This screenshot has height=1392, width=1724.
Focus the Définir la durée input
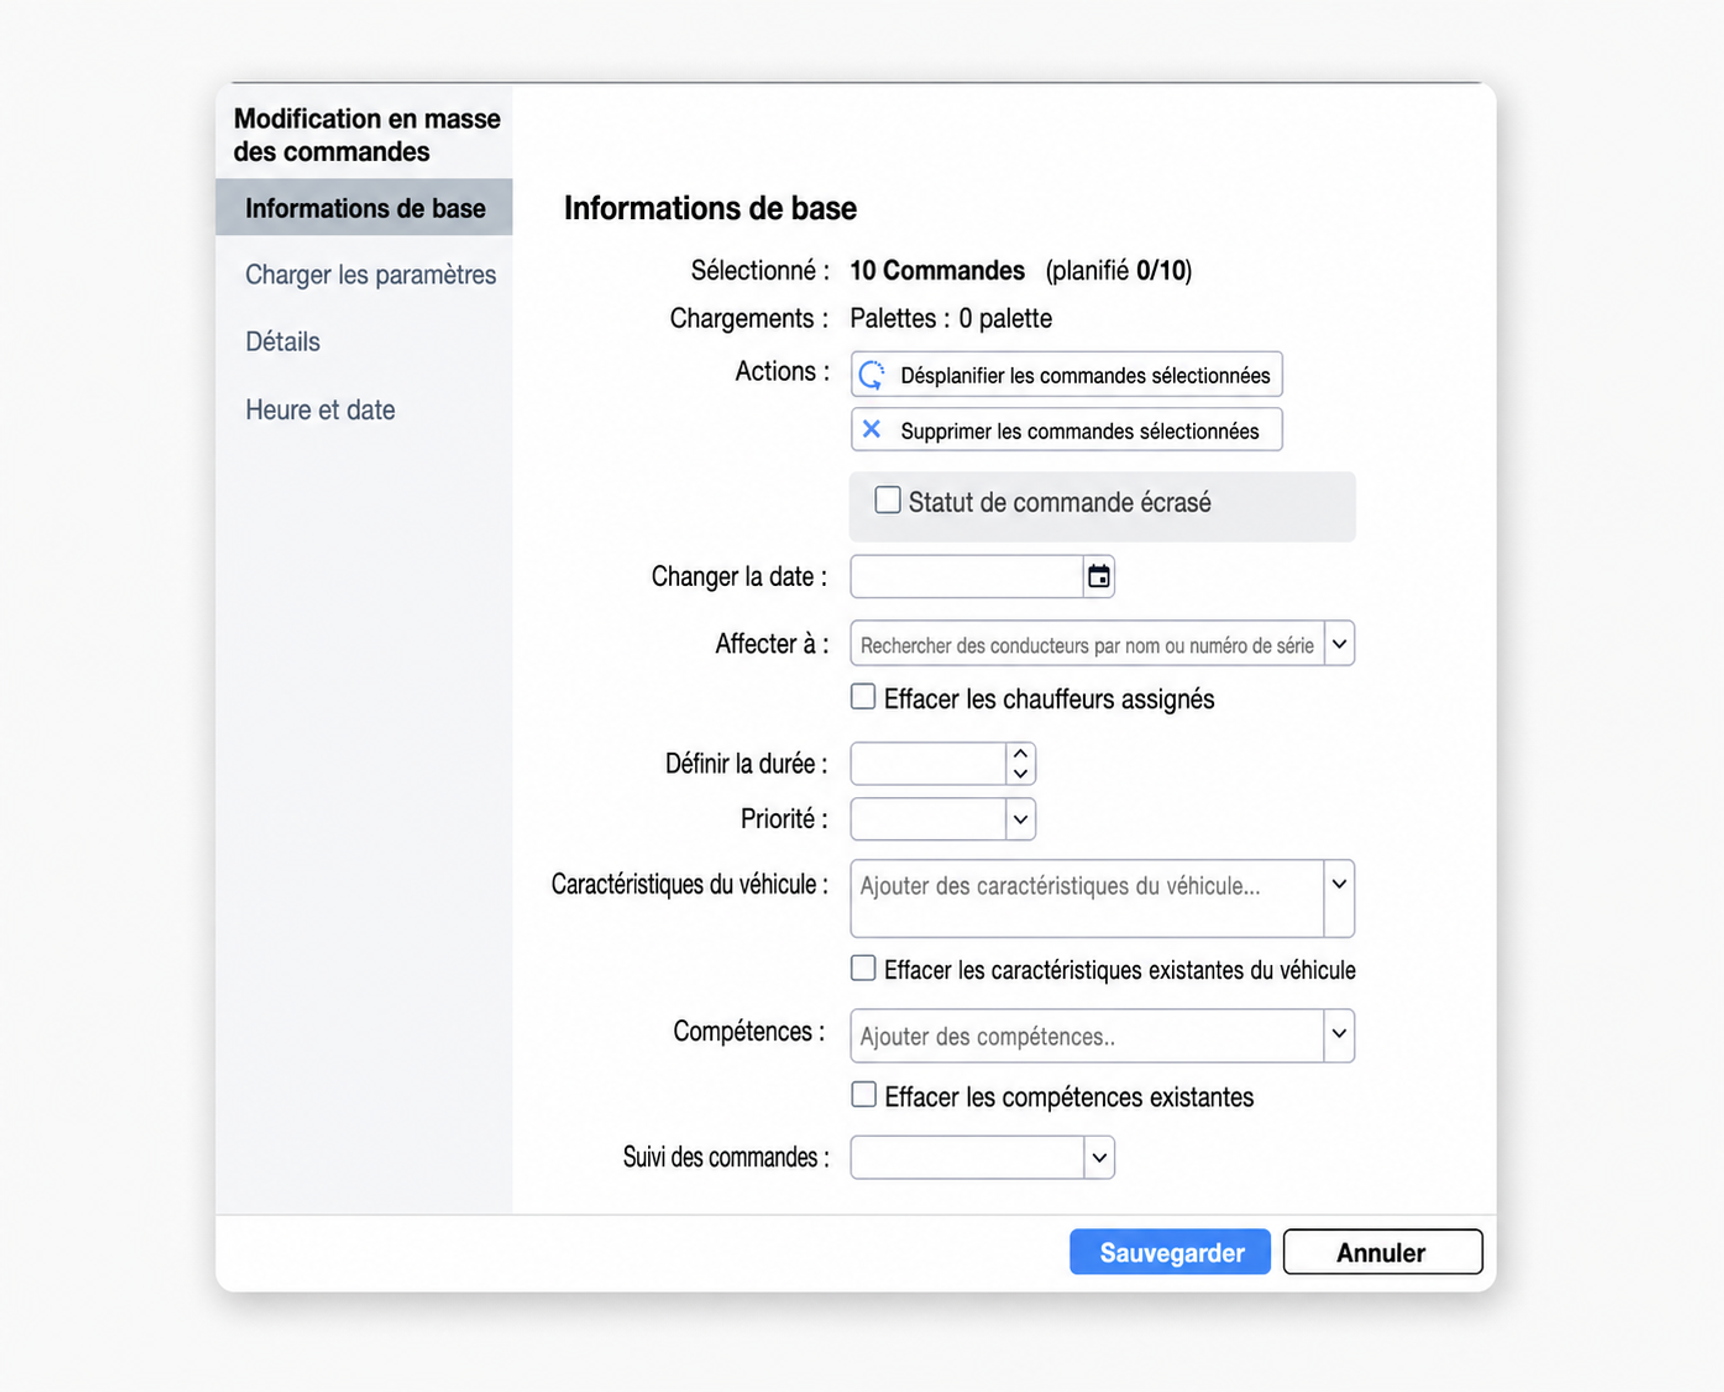(928, 764)
